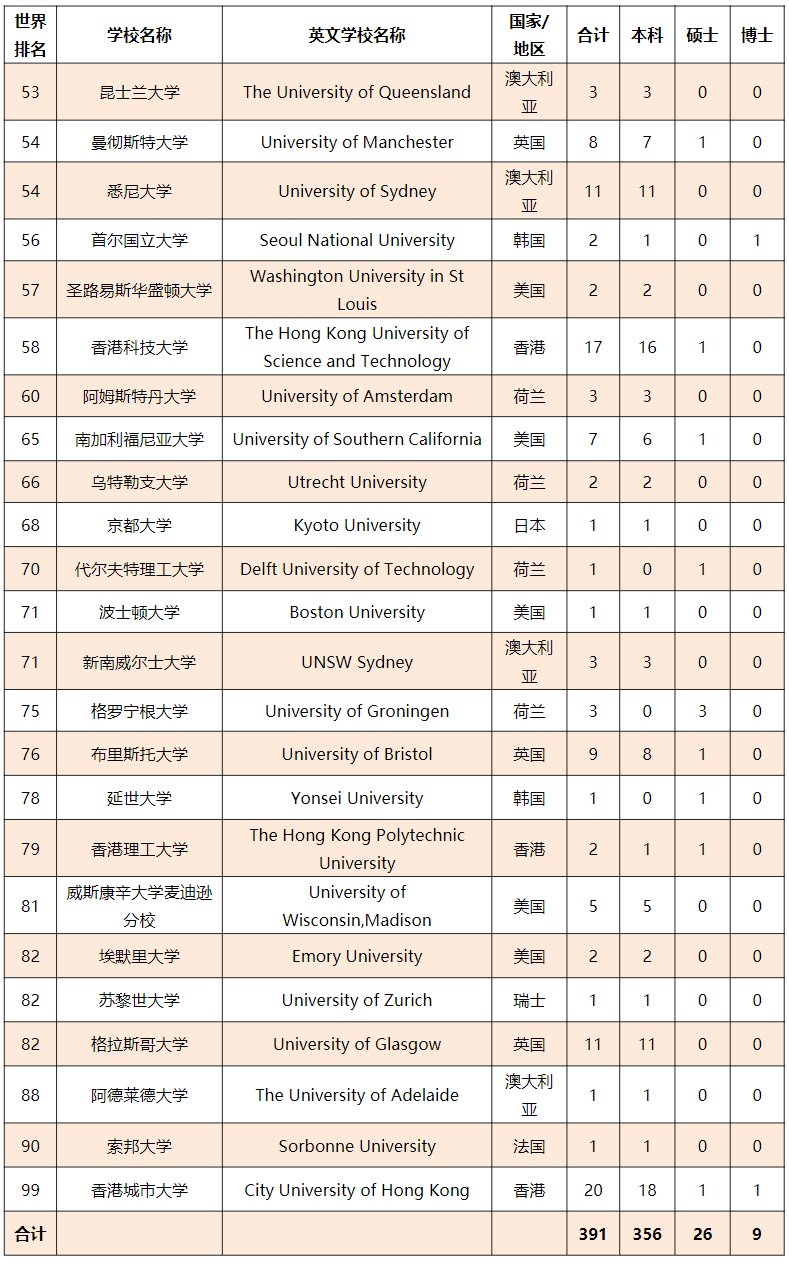Select 'Emory University' cell
Viewport: 789px width, 1281px height.
click(x=357, y=956)
